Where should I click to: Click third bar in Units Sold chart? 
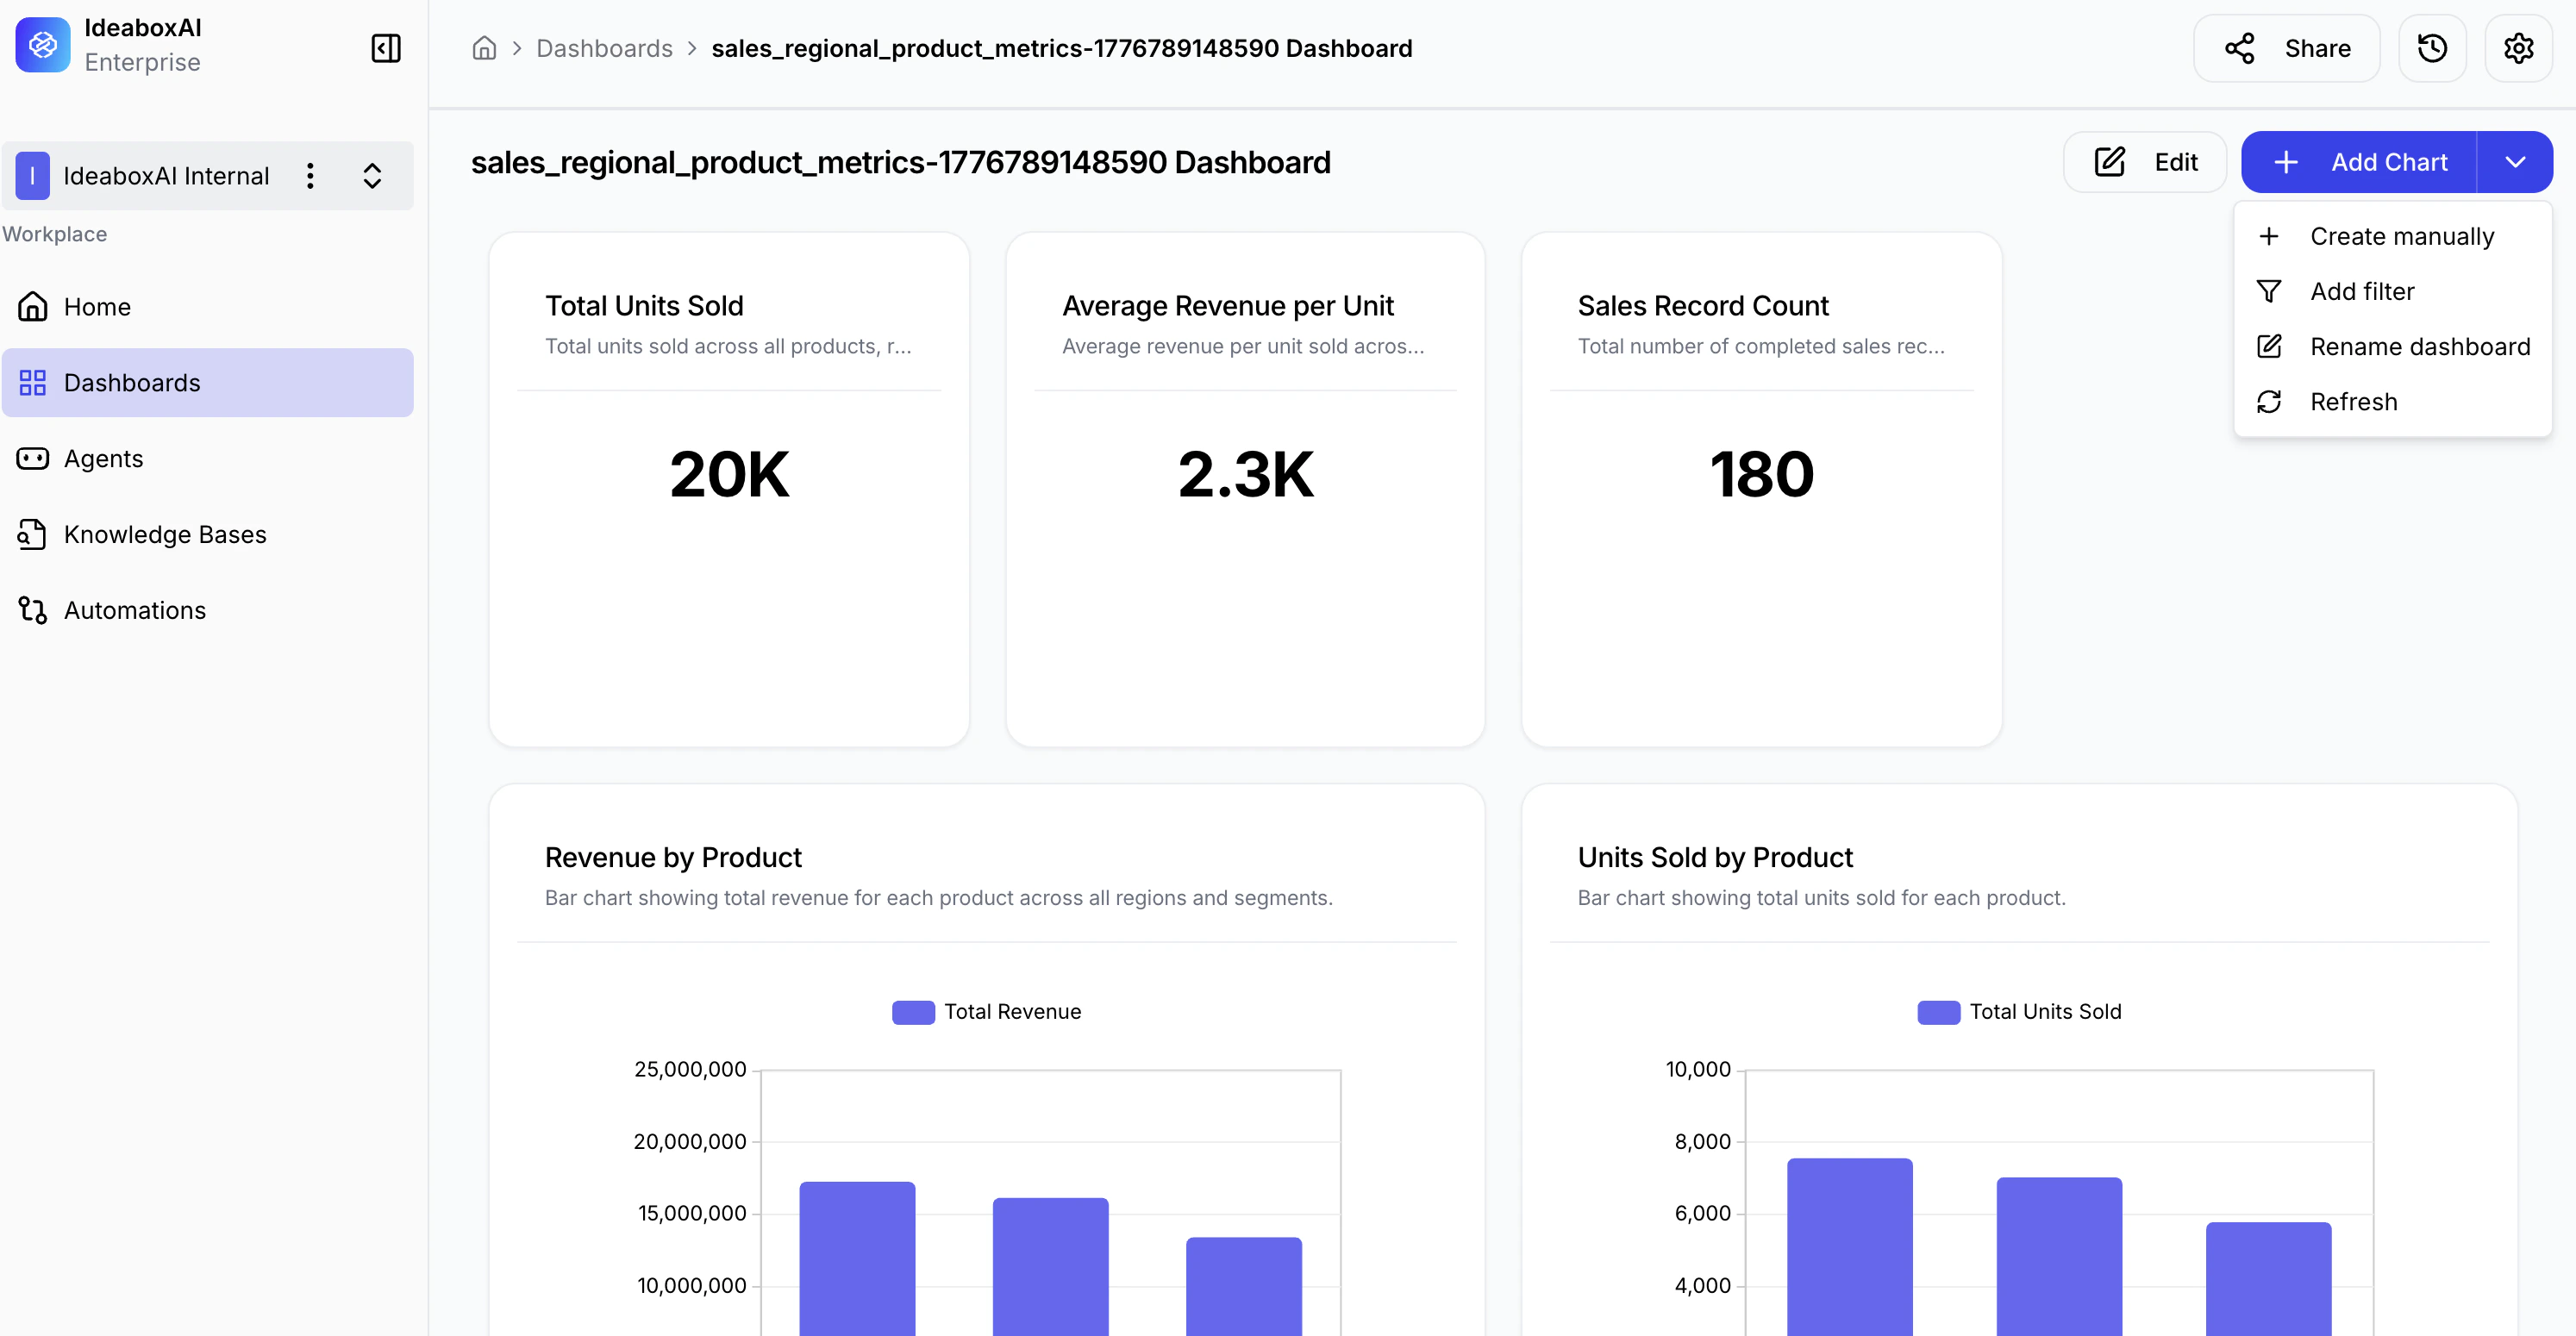coord(2268,1279)
